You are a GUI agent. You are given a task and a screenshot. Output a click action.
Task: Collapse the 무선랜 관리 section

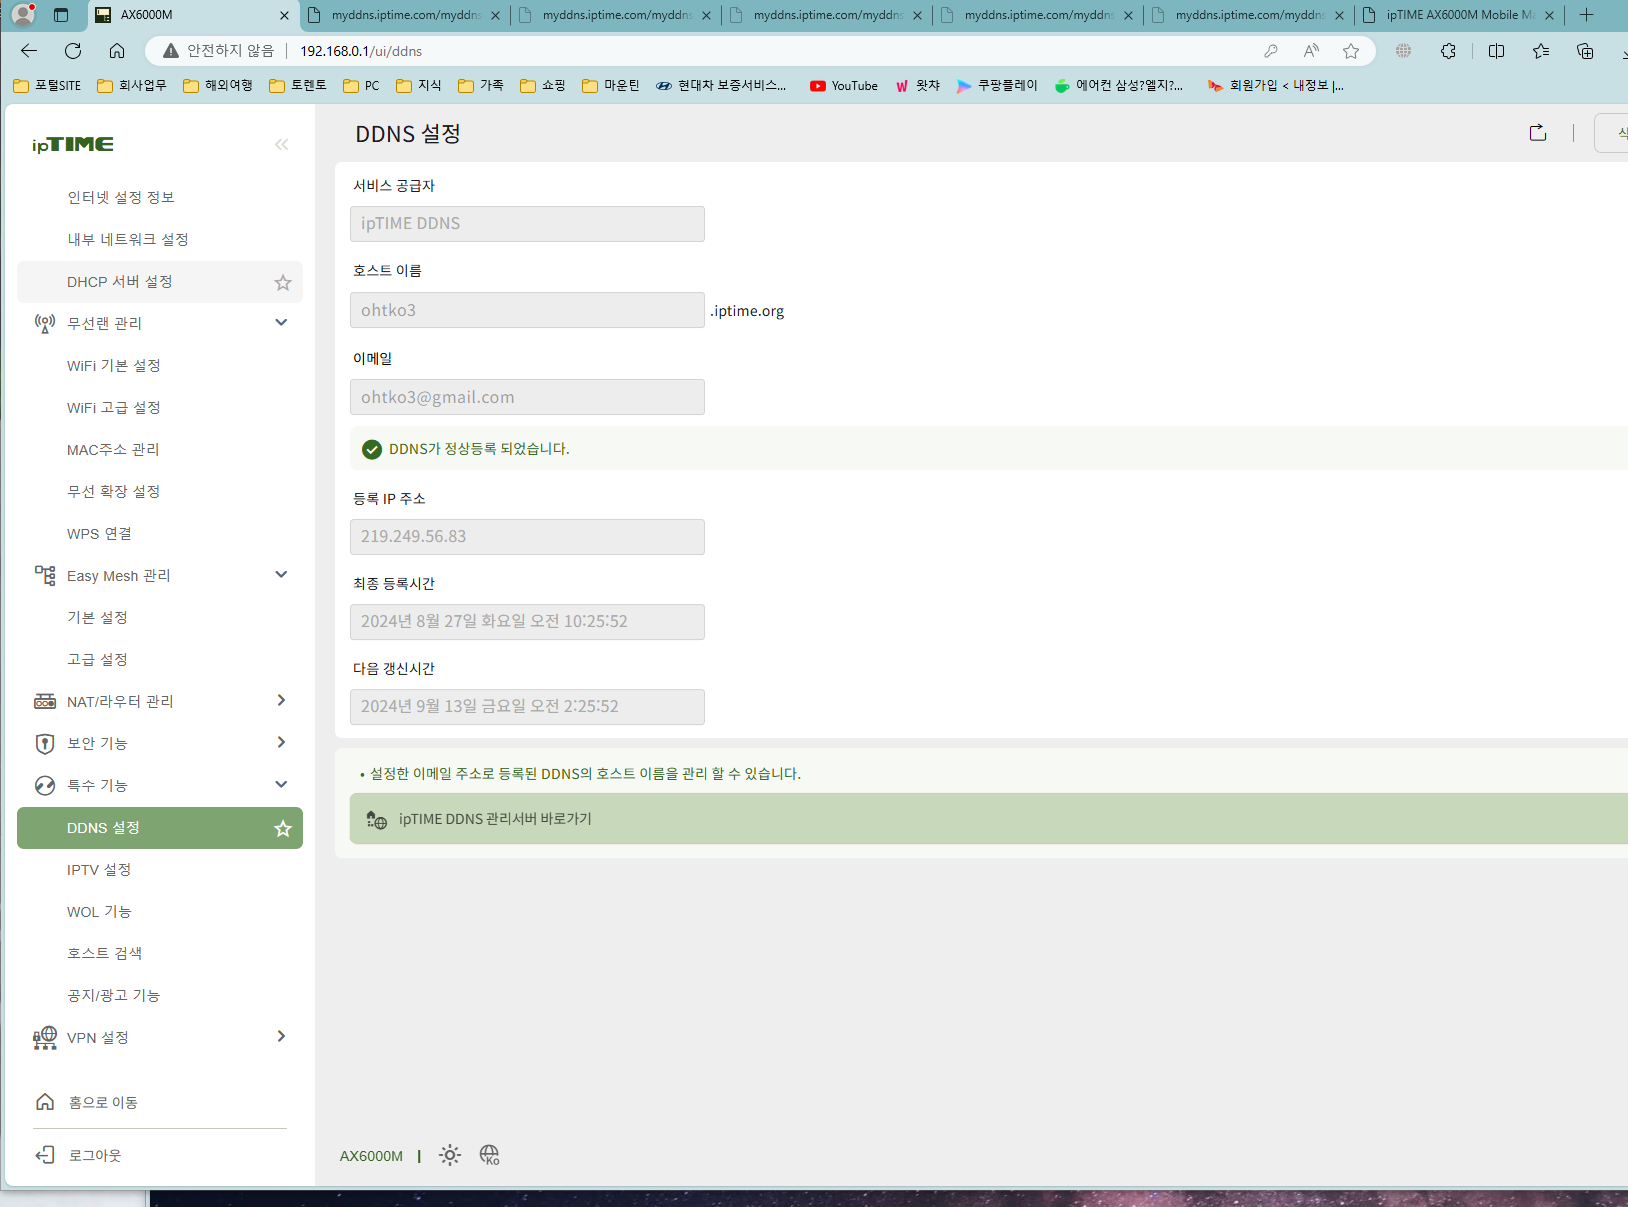281,323
